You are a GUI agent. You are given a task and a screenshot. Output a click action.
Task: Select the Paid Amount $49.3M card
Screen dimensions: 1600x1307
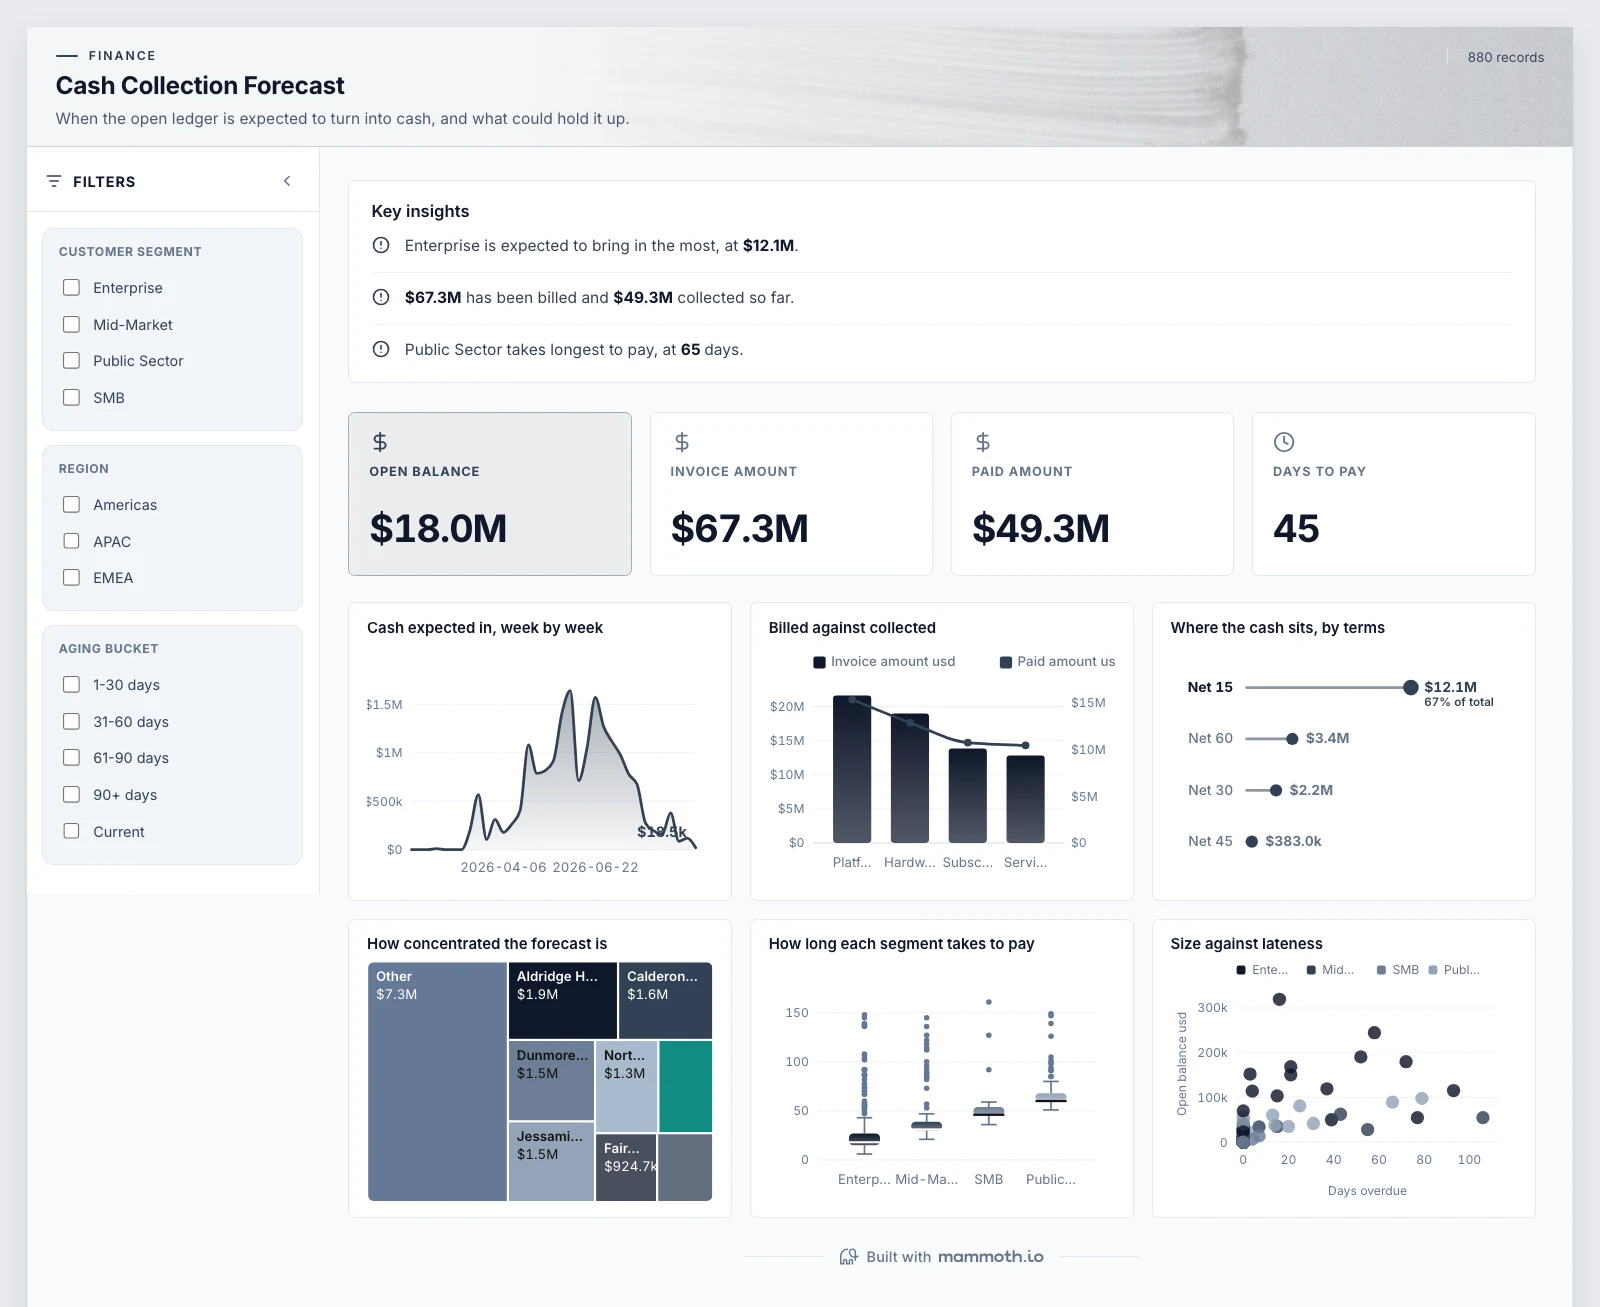click(1092, 494)
